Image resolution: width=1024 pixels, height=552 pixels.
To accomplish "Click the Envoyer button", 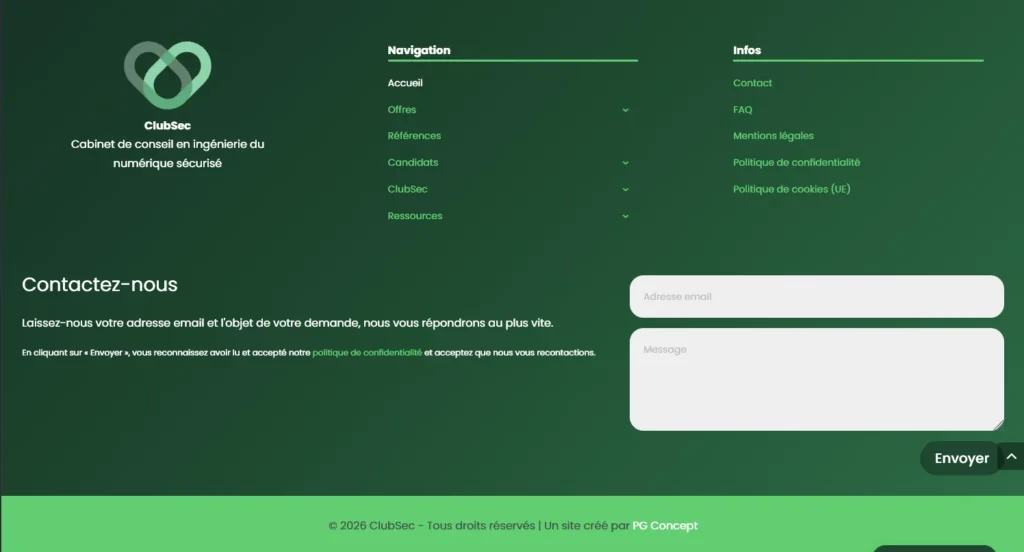I will click(961, 459).
